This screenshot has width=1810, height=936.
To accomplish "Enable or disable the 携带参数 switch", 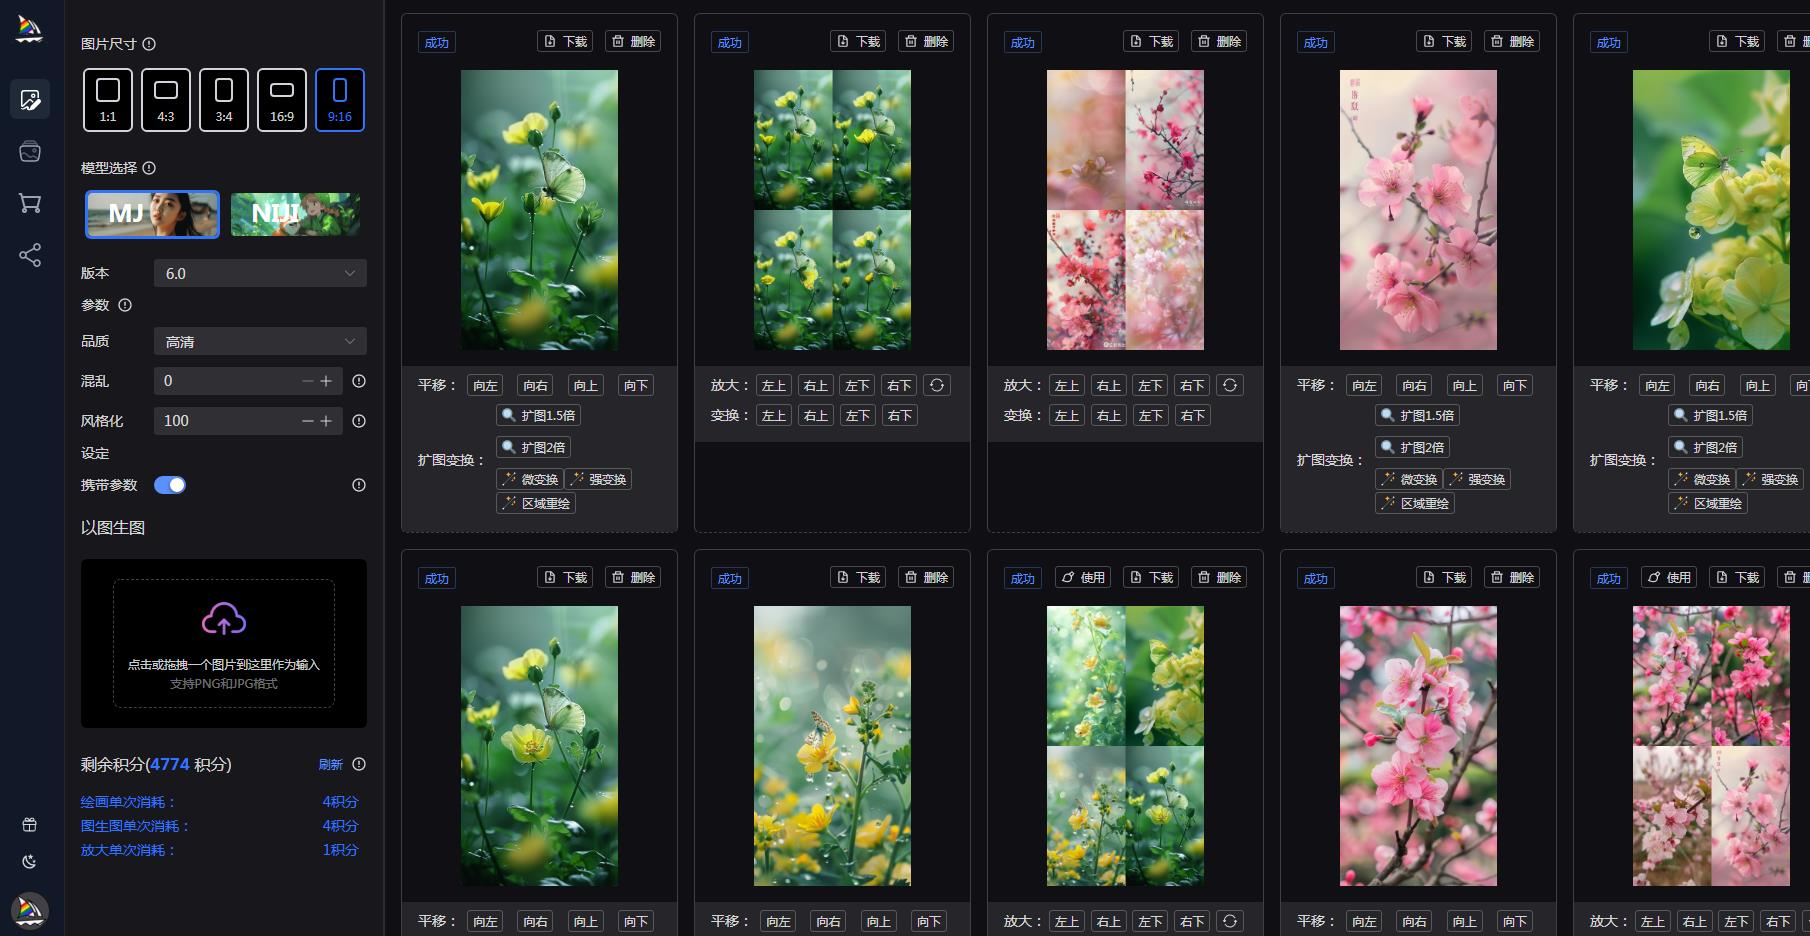I will [171, 484].
